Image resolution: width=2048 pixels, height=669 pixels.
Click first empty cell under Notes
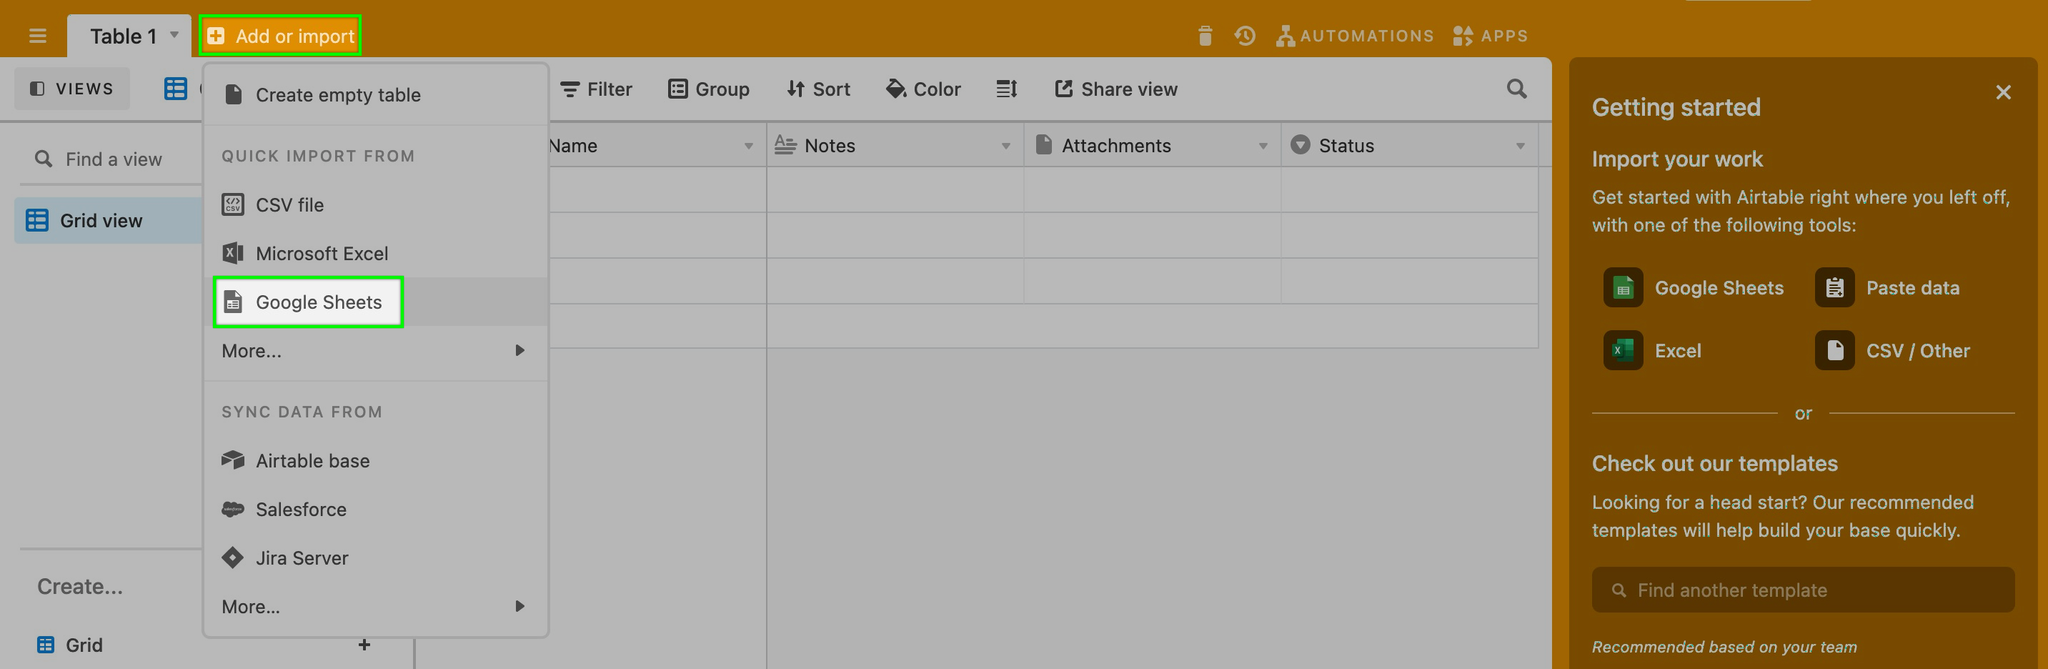pos(895,190)
